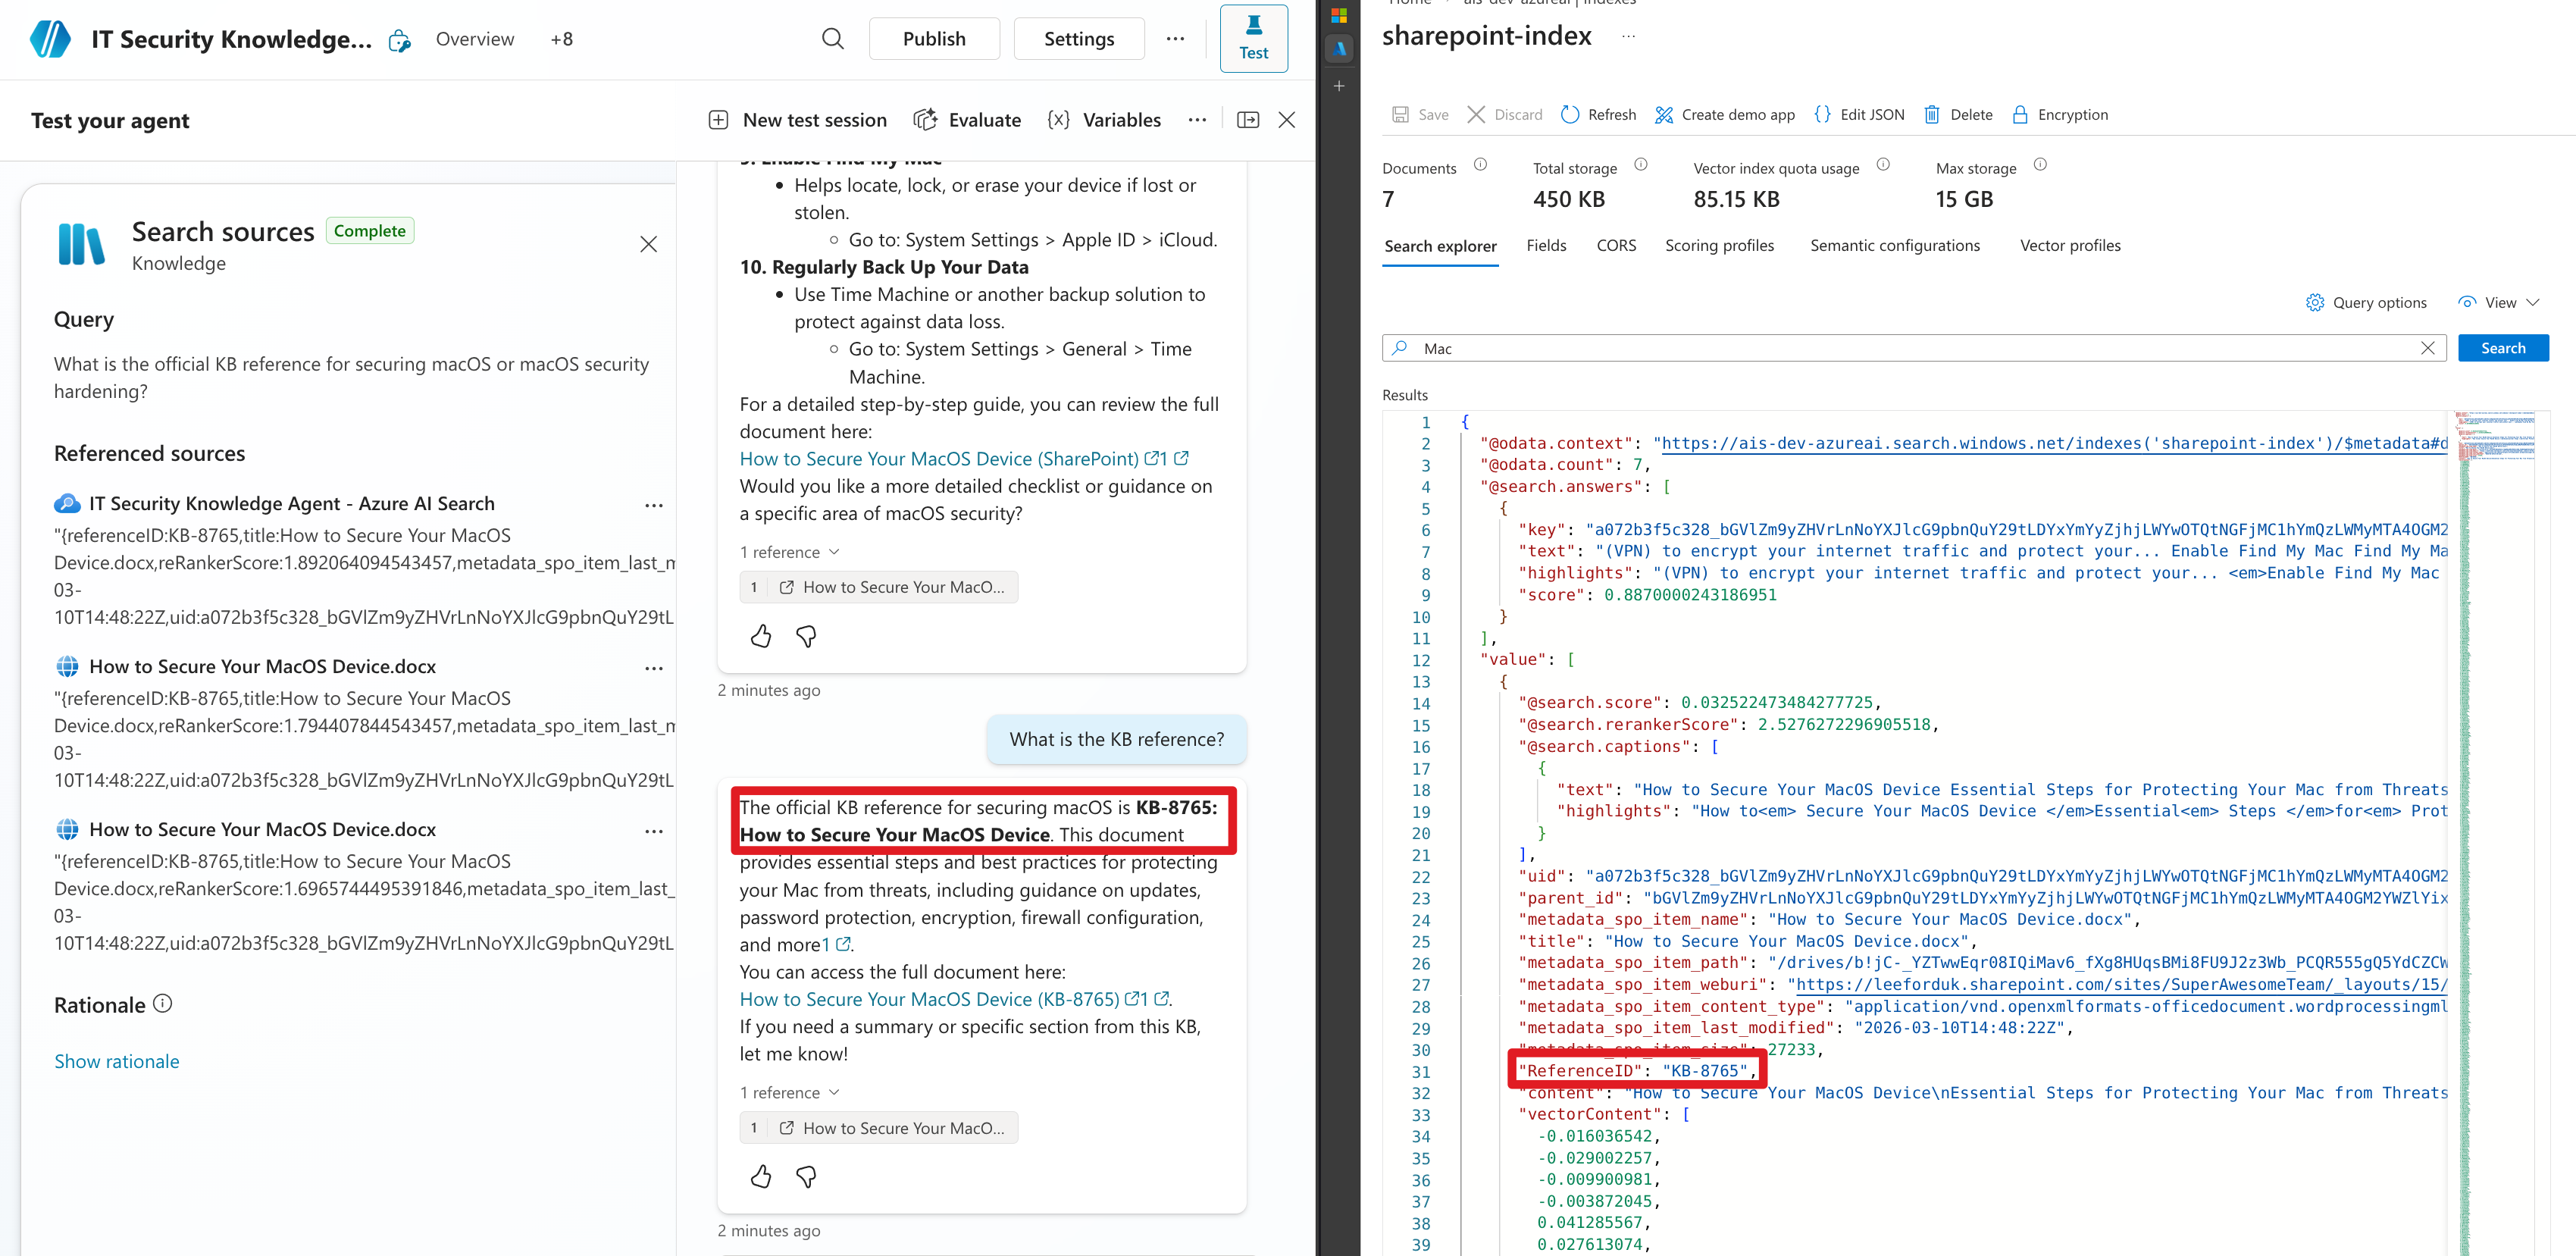2576x1256 pixels.
Task: Give thumbs up to the KB-8765 answer
Action: pos(760,1177)
